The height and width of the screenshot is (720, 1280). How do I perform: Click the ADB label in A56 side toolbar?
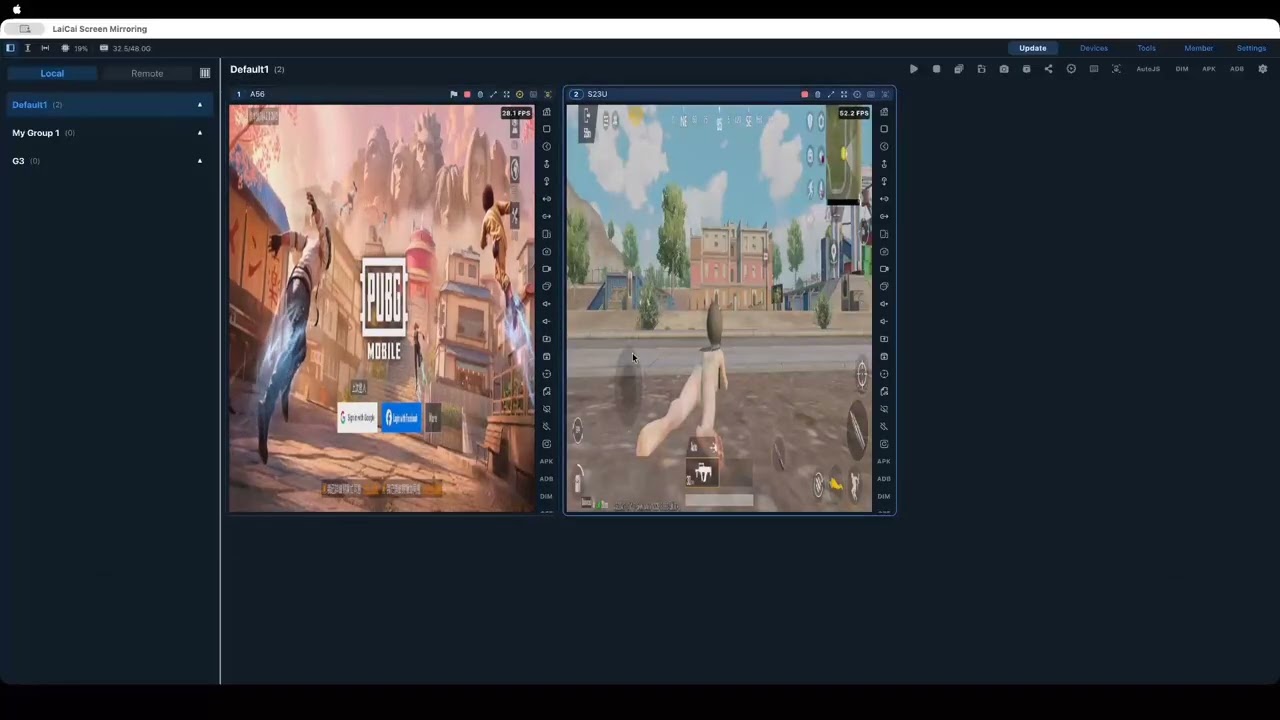pyautogui.click(x=546, y=479)
